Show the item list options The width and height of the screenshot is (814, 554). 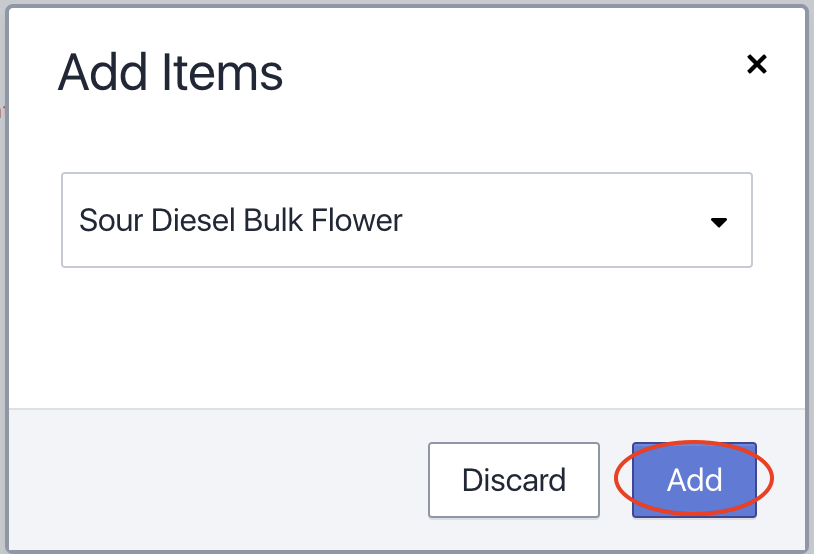[718, 222]
